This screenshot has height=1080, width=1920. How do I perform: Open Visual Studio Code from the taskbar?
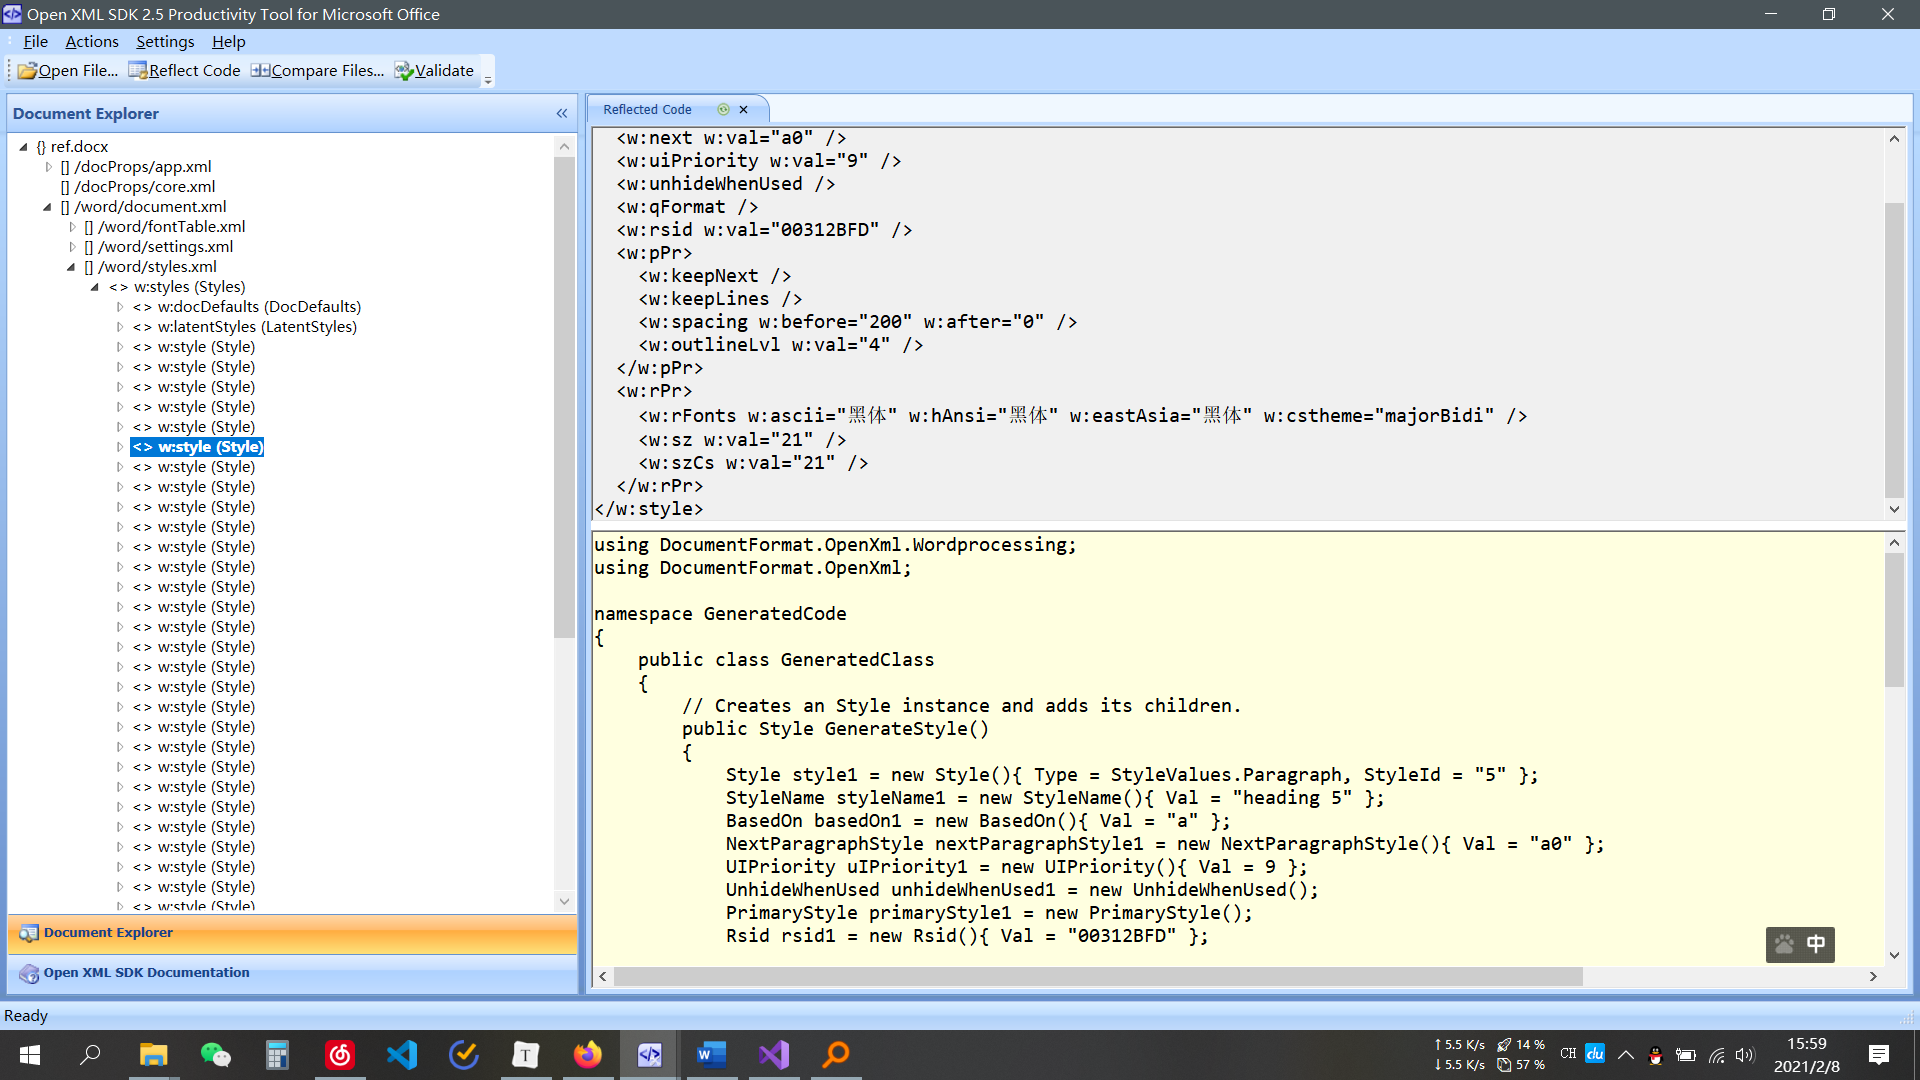click(x=402, y=1055)
